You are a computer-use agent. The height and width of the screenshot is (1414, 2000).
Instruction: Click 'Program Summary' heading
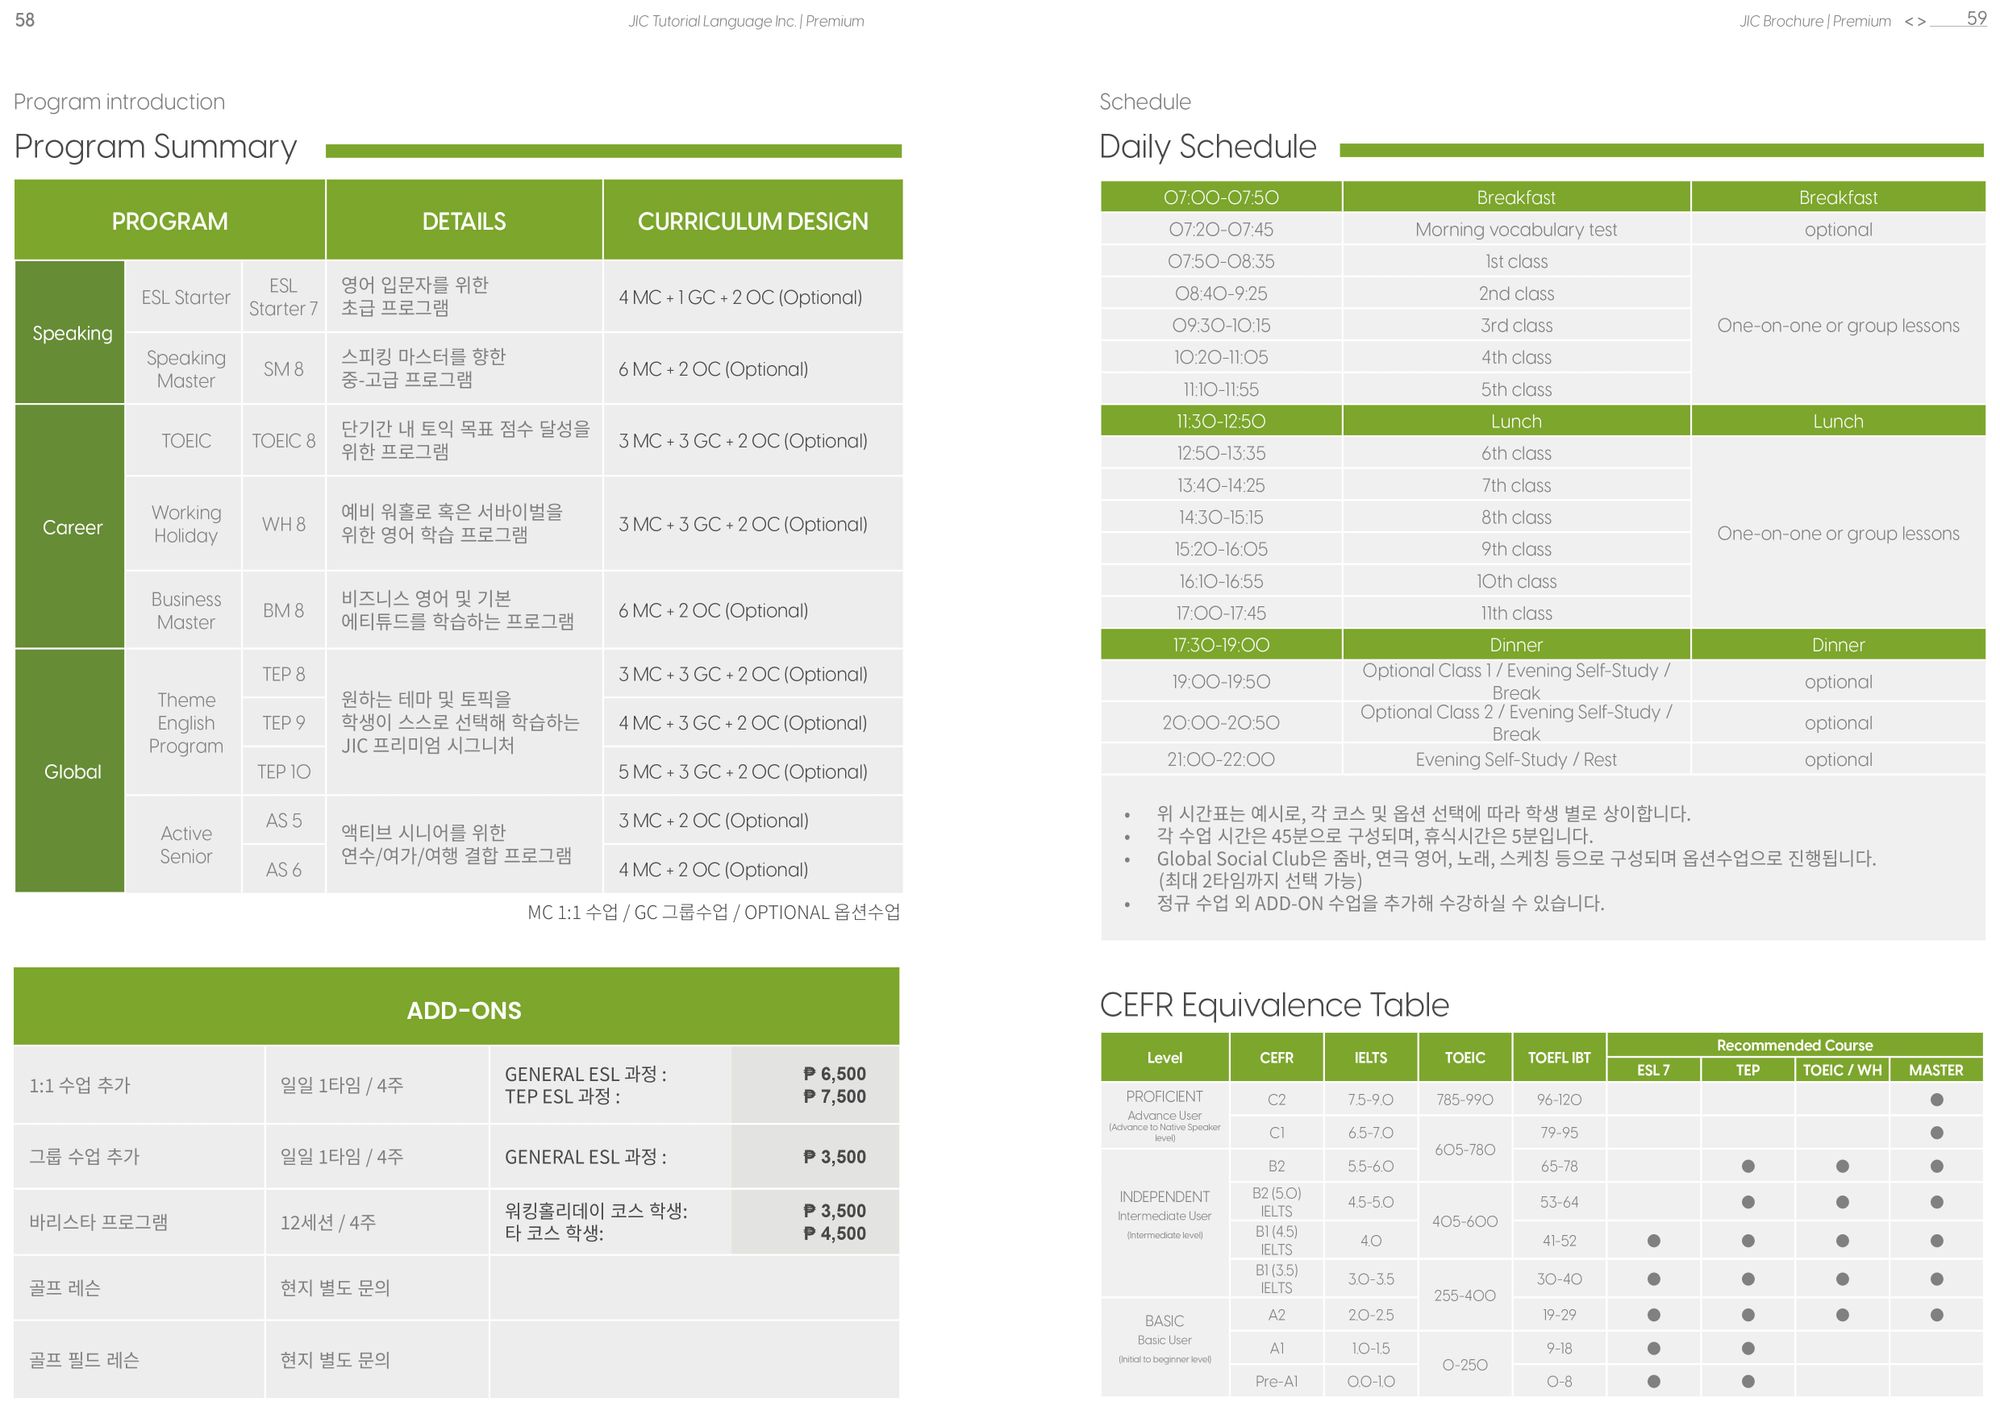click(x=155, y=146)
